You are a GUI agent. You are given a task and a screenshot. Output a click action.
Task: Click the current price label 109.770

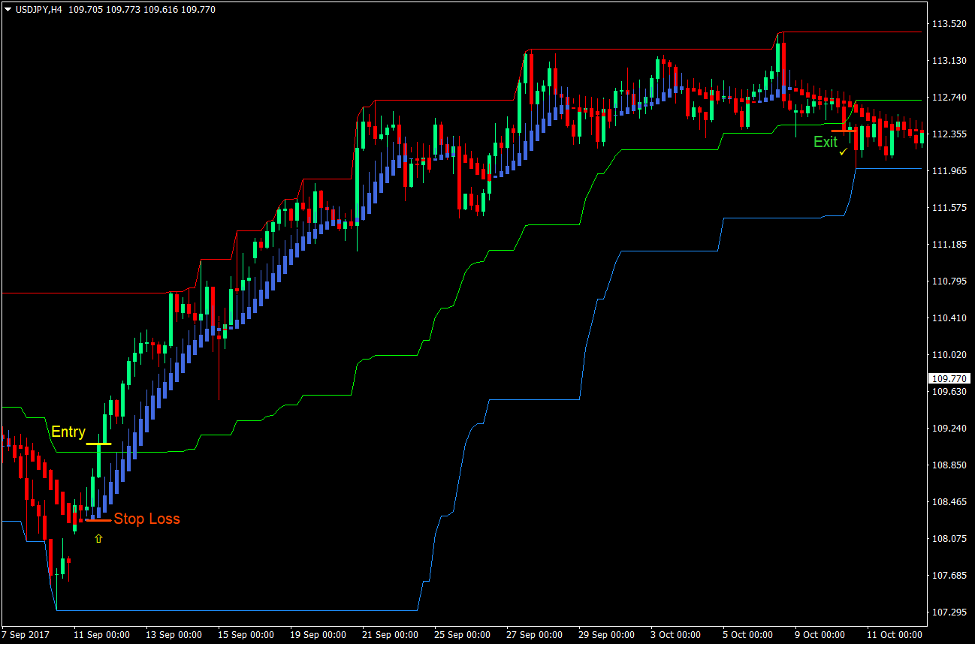coord(949,379)
